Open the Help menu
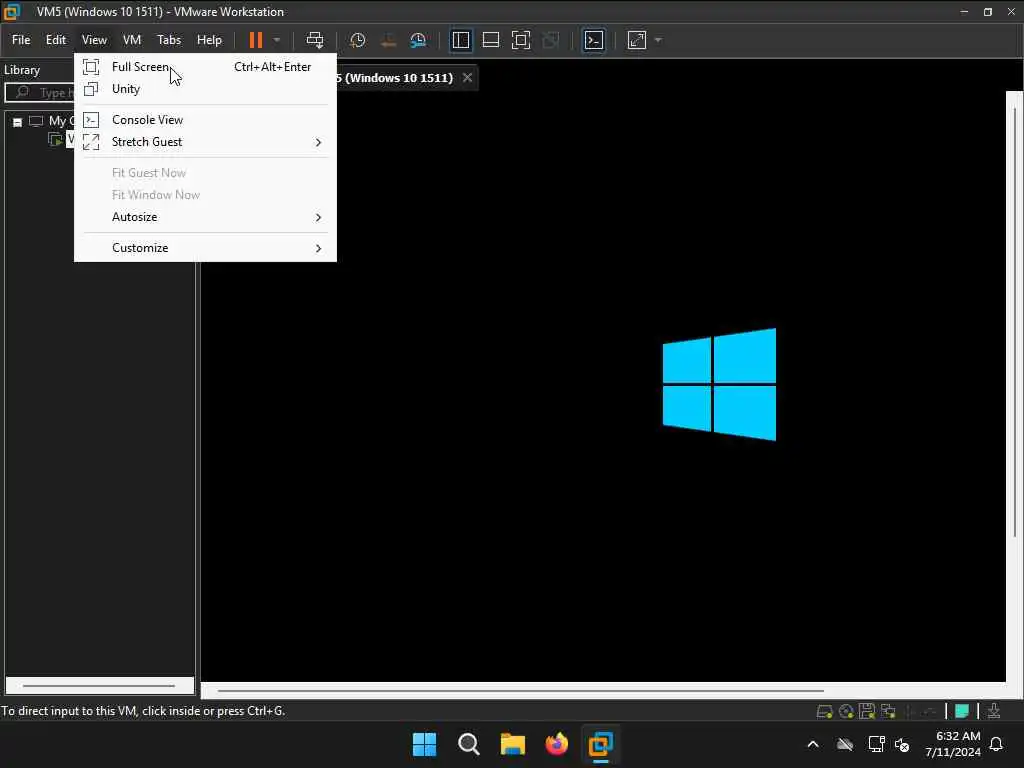The height and width of the screenshot is (768, 1024). click(x=209, y=40)
